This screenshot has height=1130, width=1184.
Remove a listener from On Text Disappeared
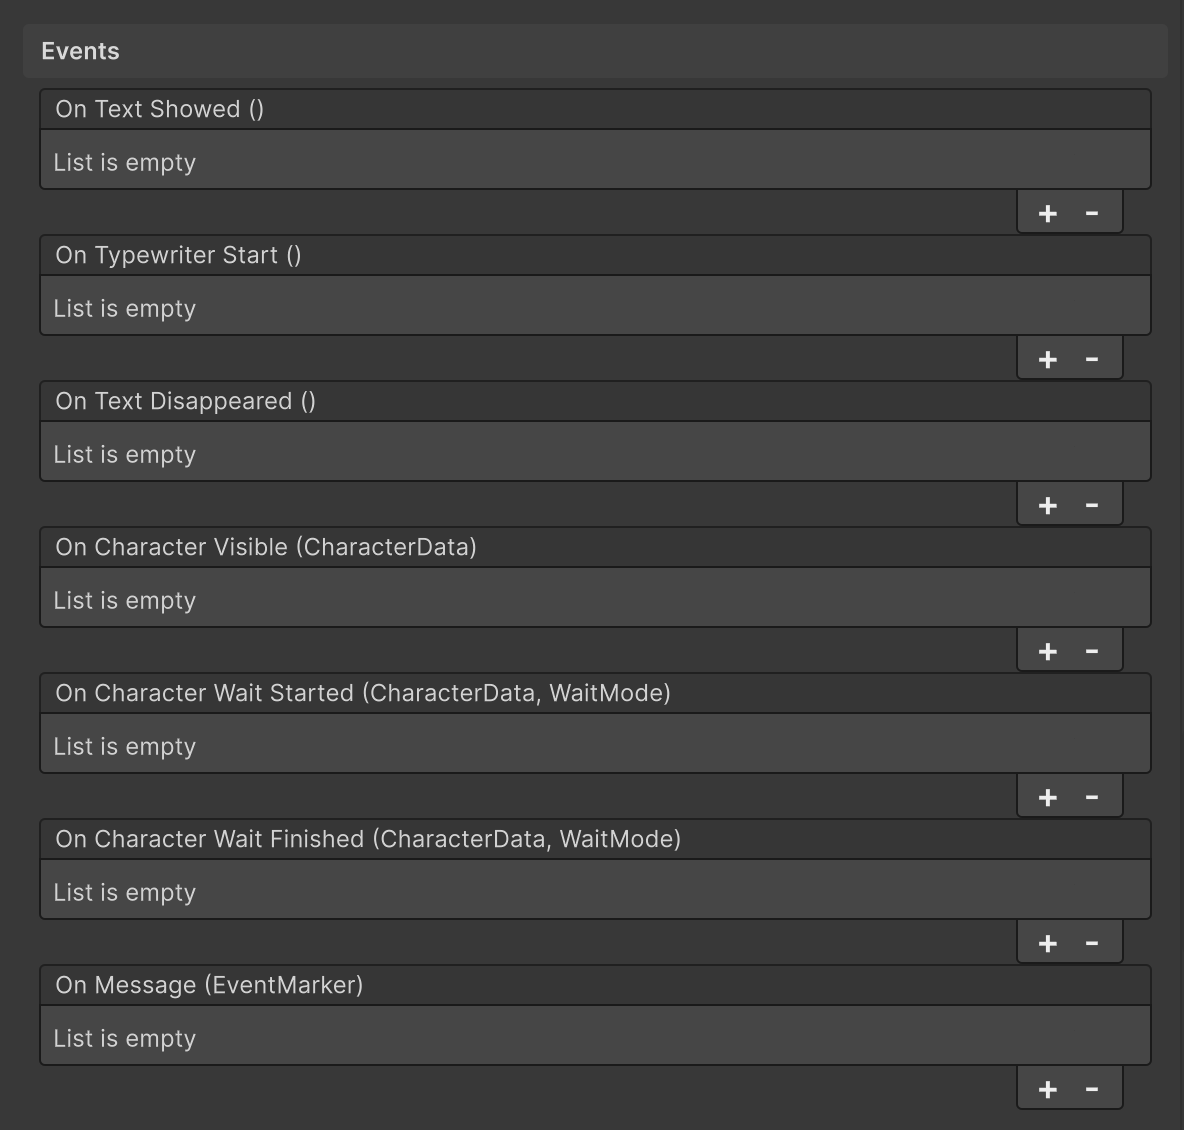pos(1092,505)
